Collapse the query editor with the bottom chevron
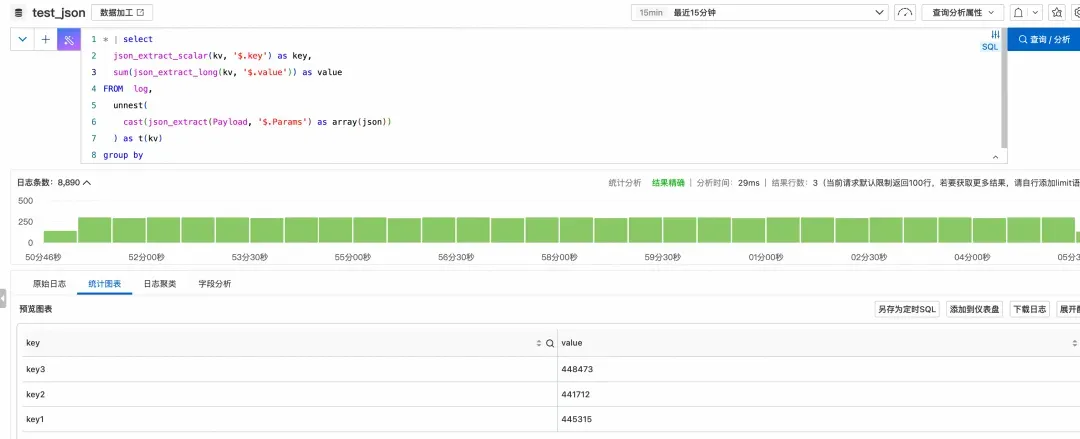 pos(995,157)
